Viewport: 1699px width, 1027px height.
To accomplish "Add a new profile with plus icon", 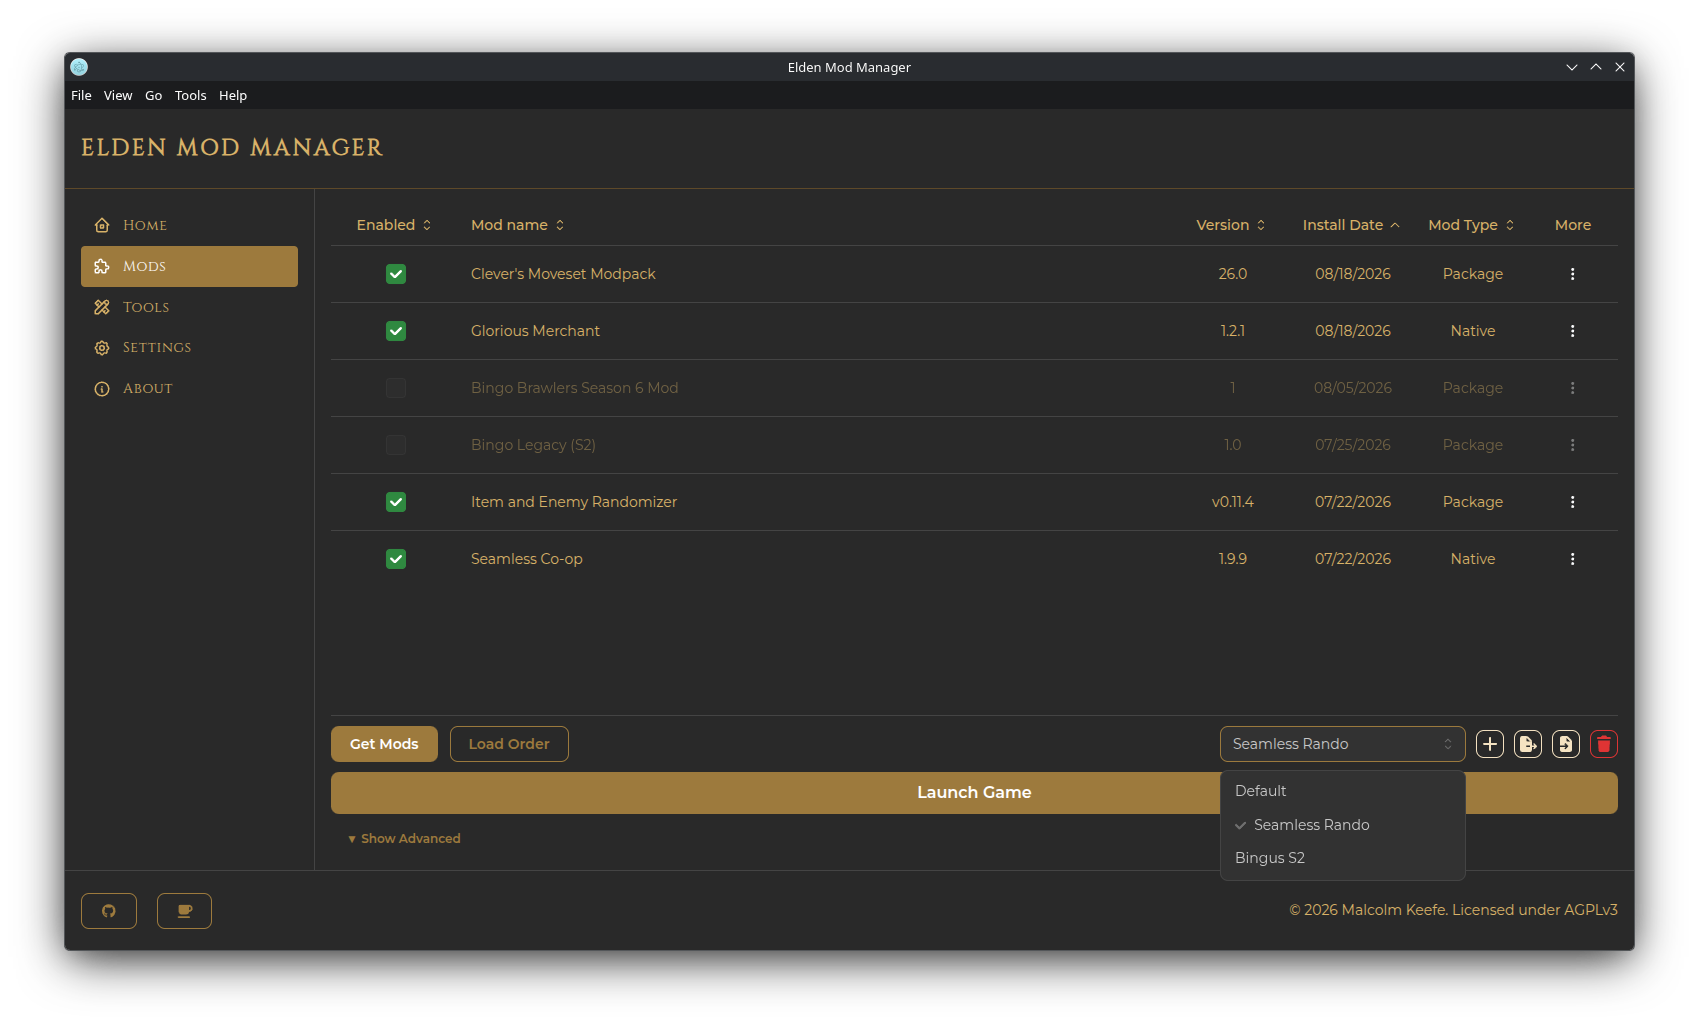I will 1490,744.
